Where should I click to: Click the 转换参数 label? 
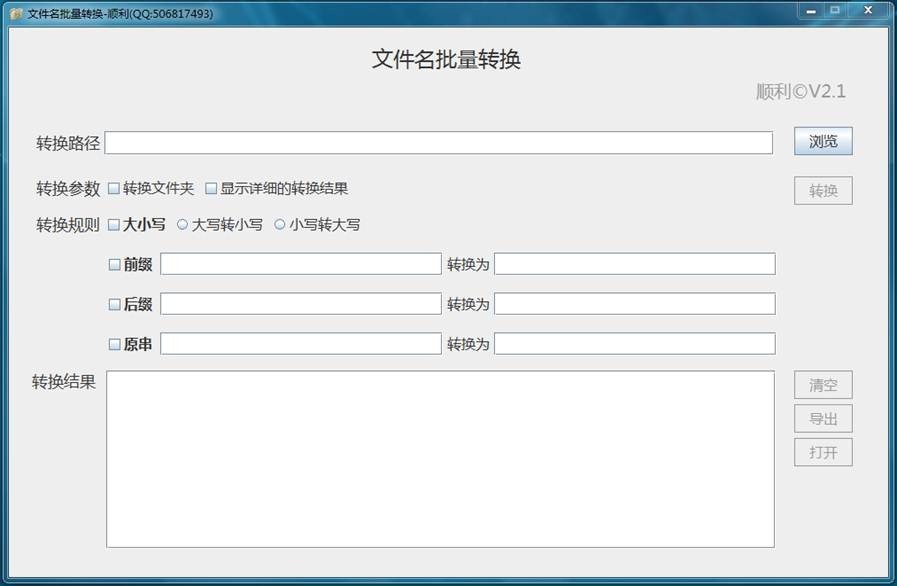pyautogui.click(x=68, y=188)
